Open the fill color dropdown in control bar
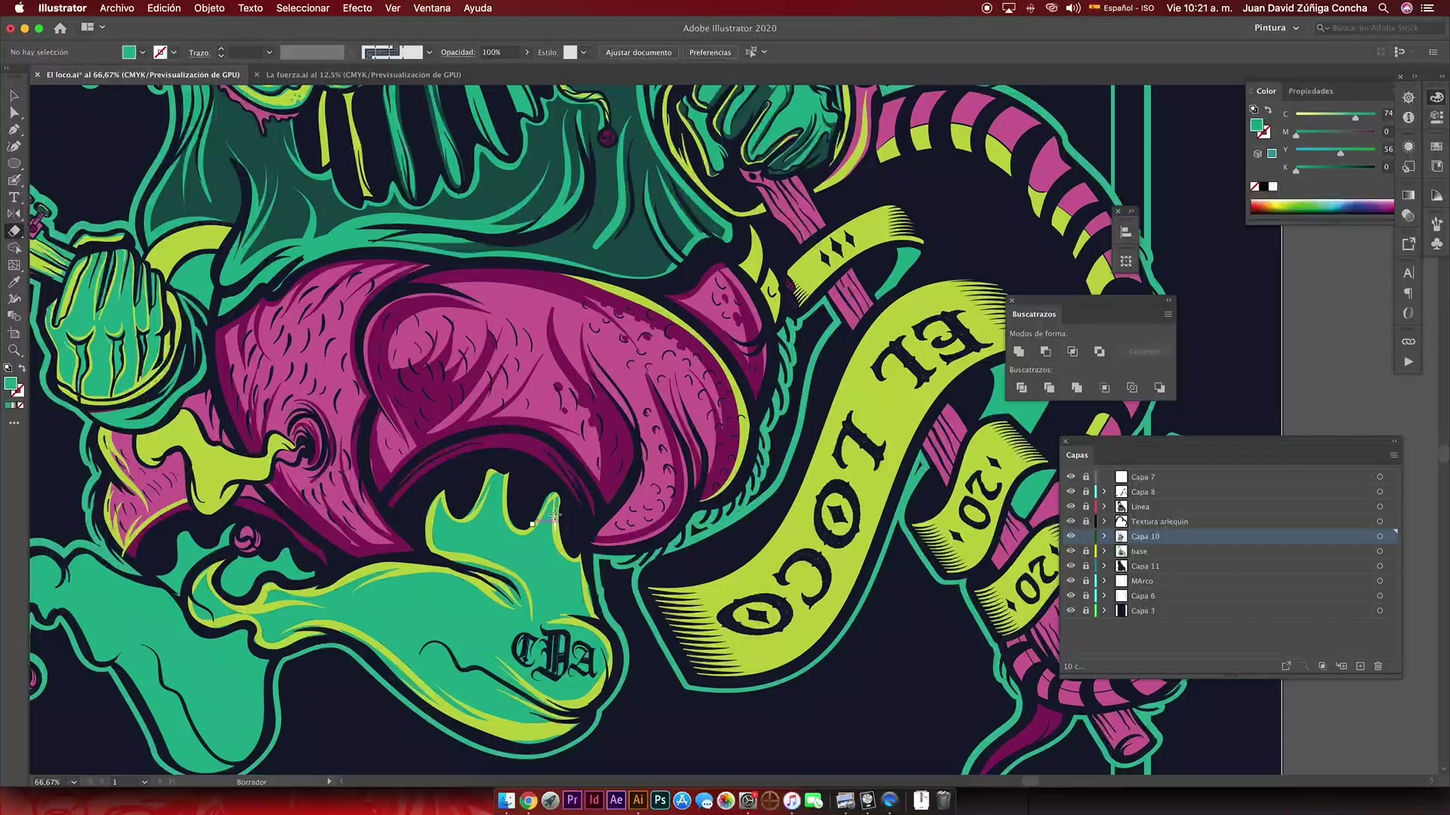1450x815 pixels. (143, 52)
